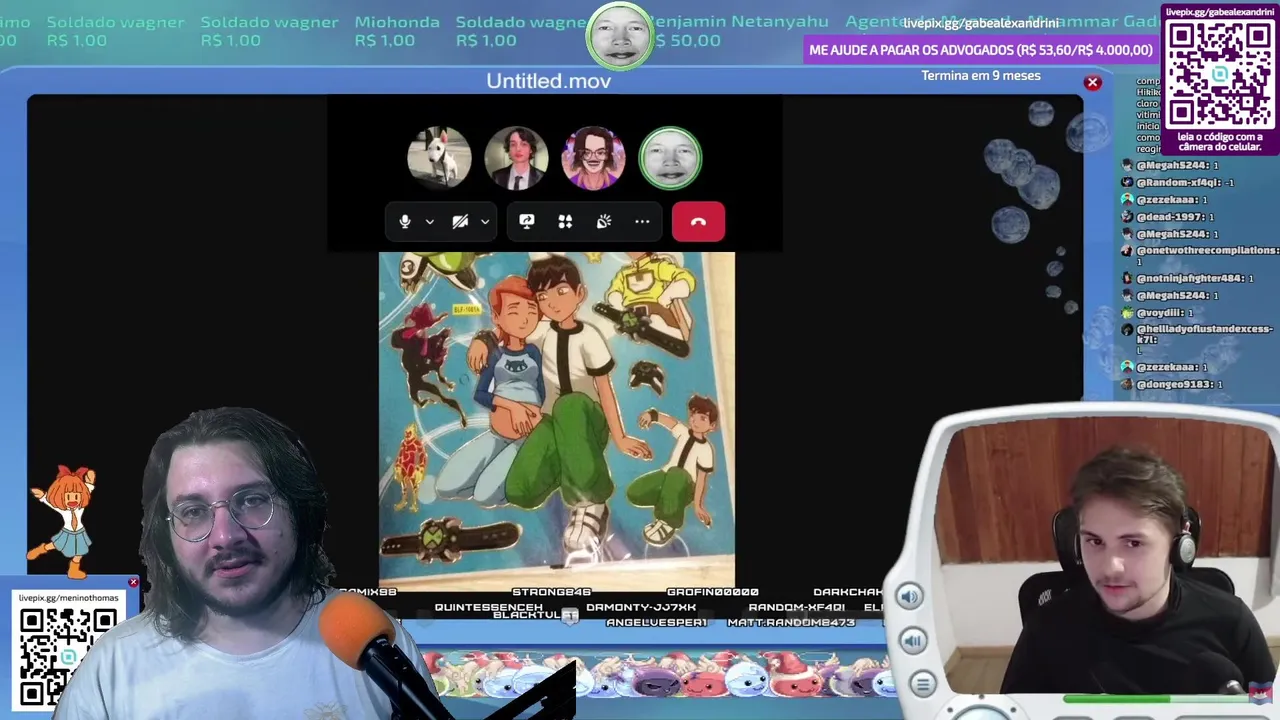Select DAMONTY-JJ7XK in the name ticker
The height and width of the screenshot is (720, 1280).
pyautogui.click(x=641, y=607)
